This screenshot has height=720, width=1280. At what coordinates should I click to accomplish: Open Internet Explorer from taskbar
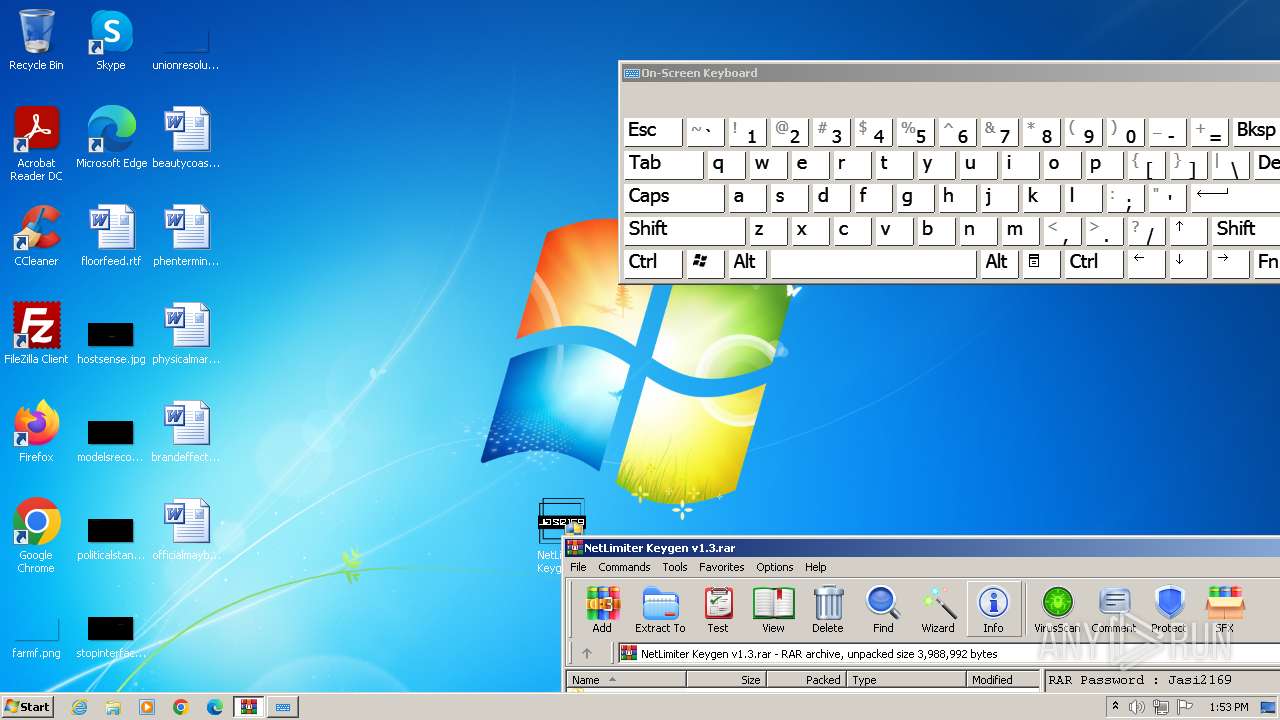[x=79, y=707]
